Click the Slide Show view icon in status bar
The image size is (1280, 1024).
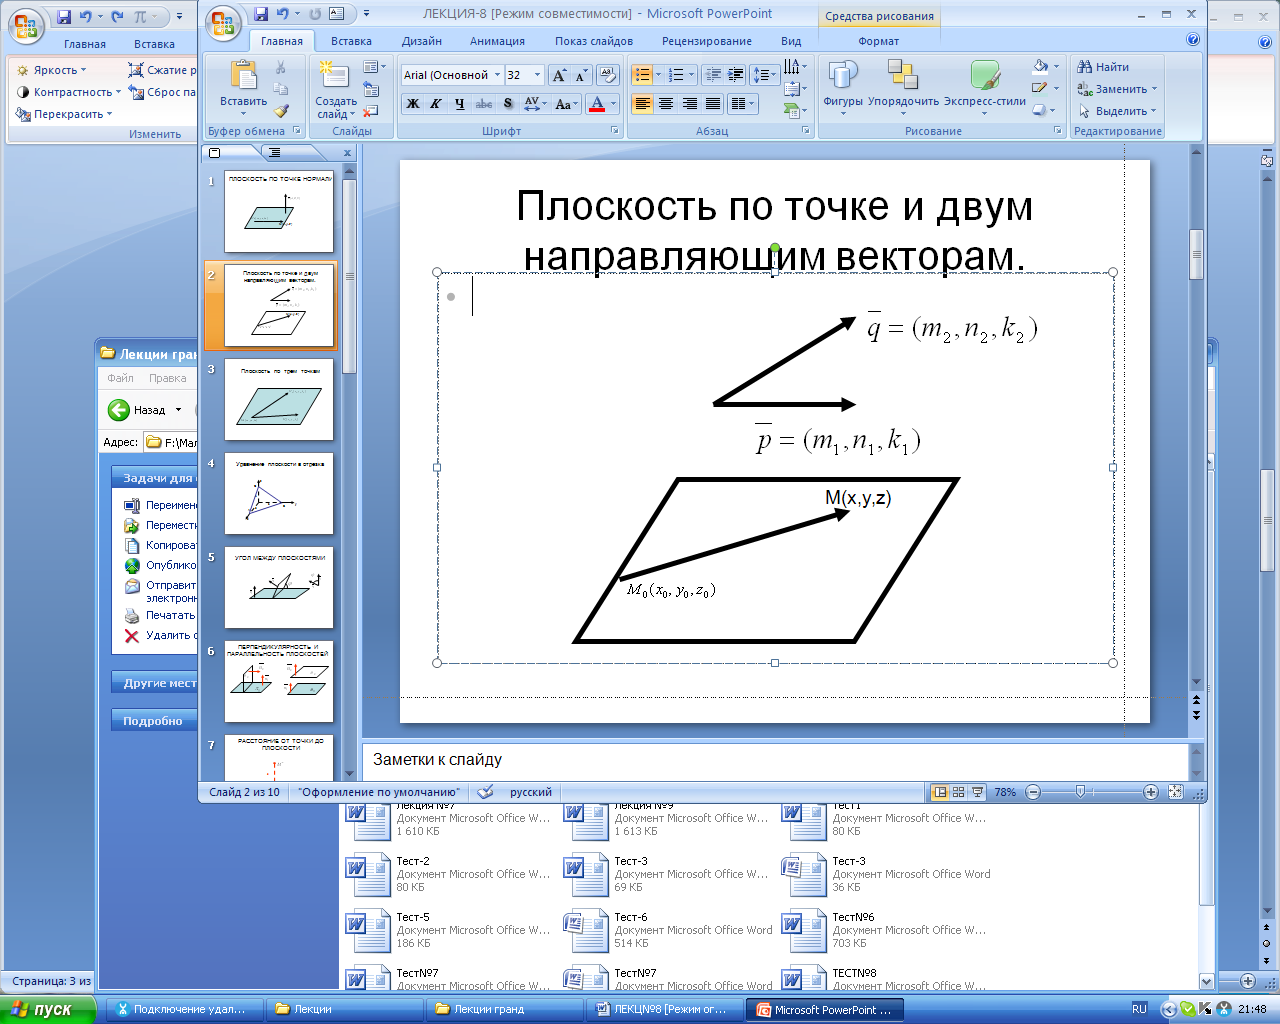point(977,792)
